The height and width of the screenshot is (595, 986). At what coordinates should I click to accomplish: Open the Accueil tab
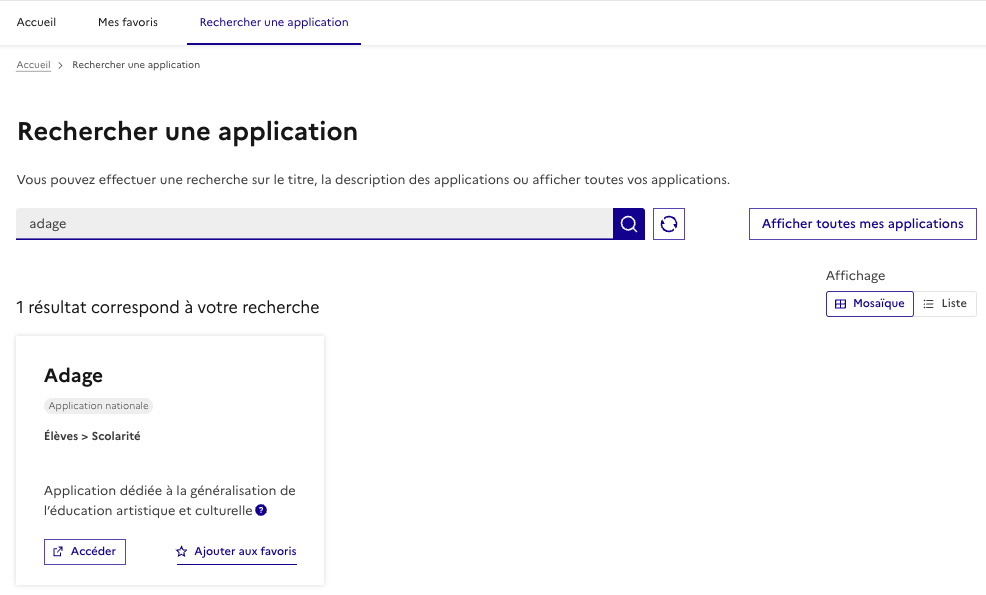[x=36, y=22]
